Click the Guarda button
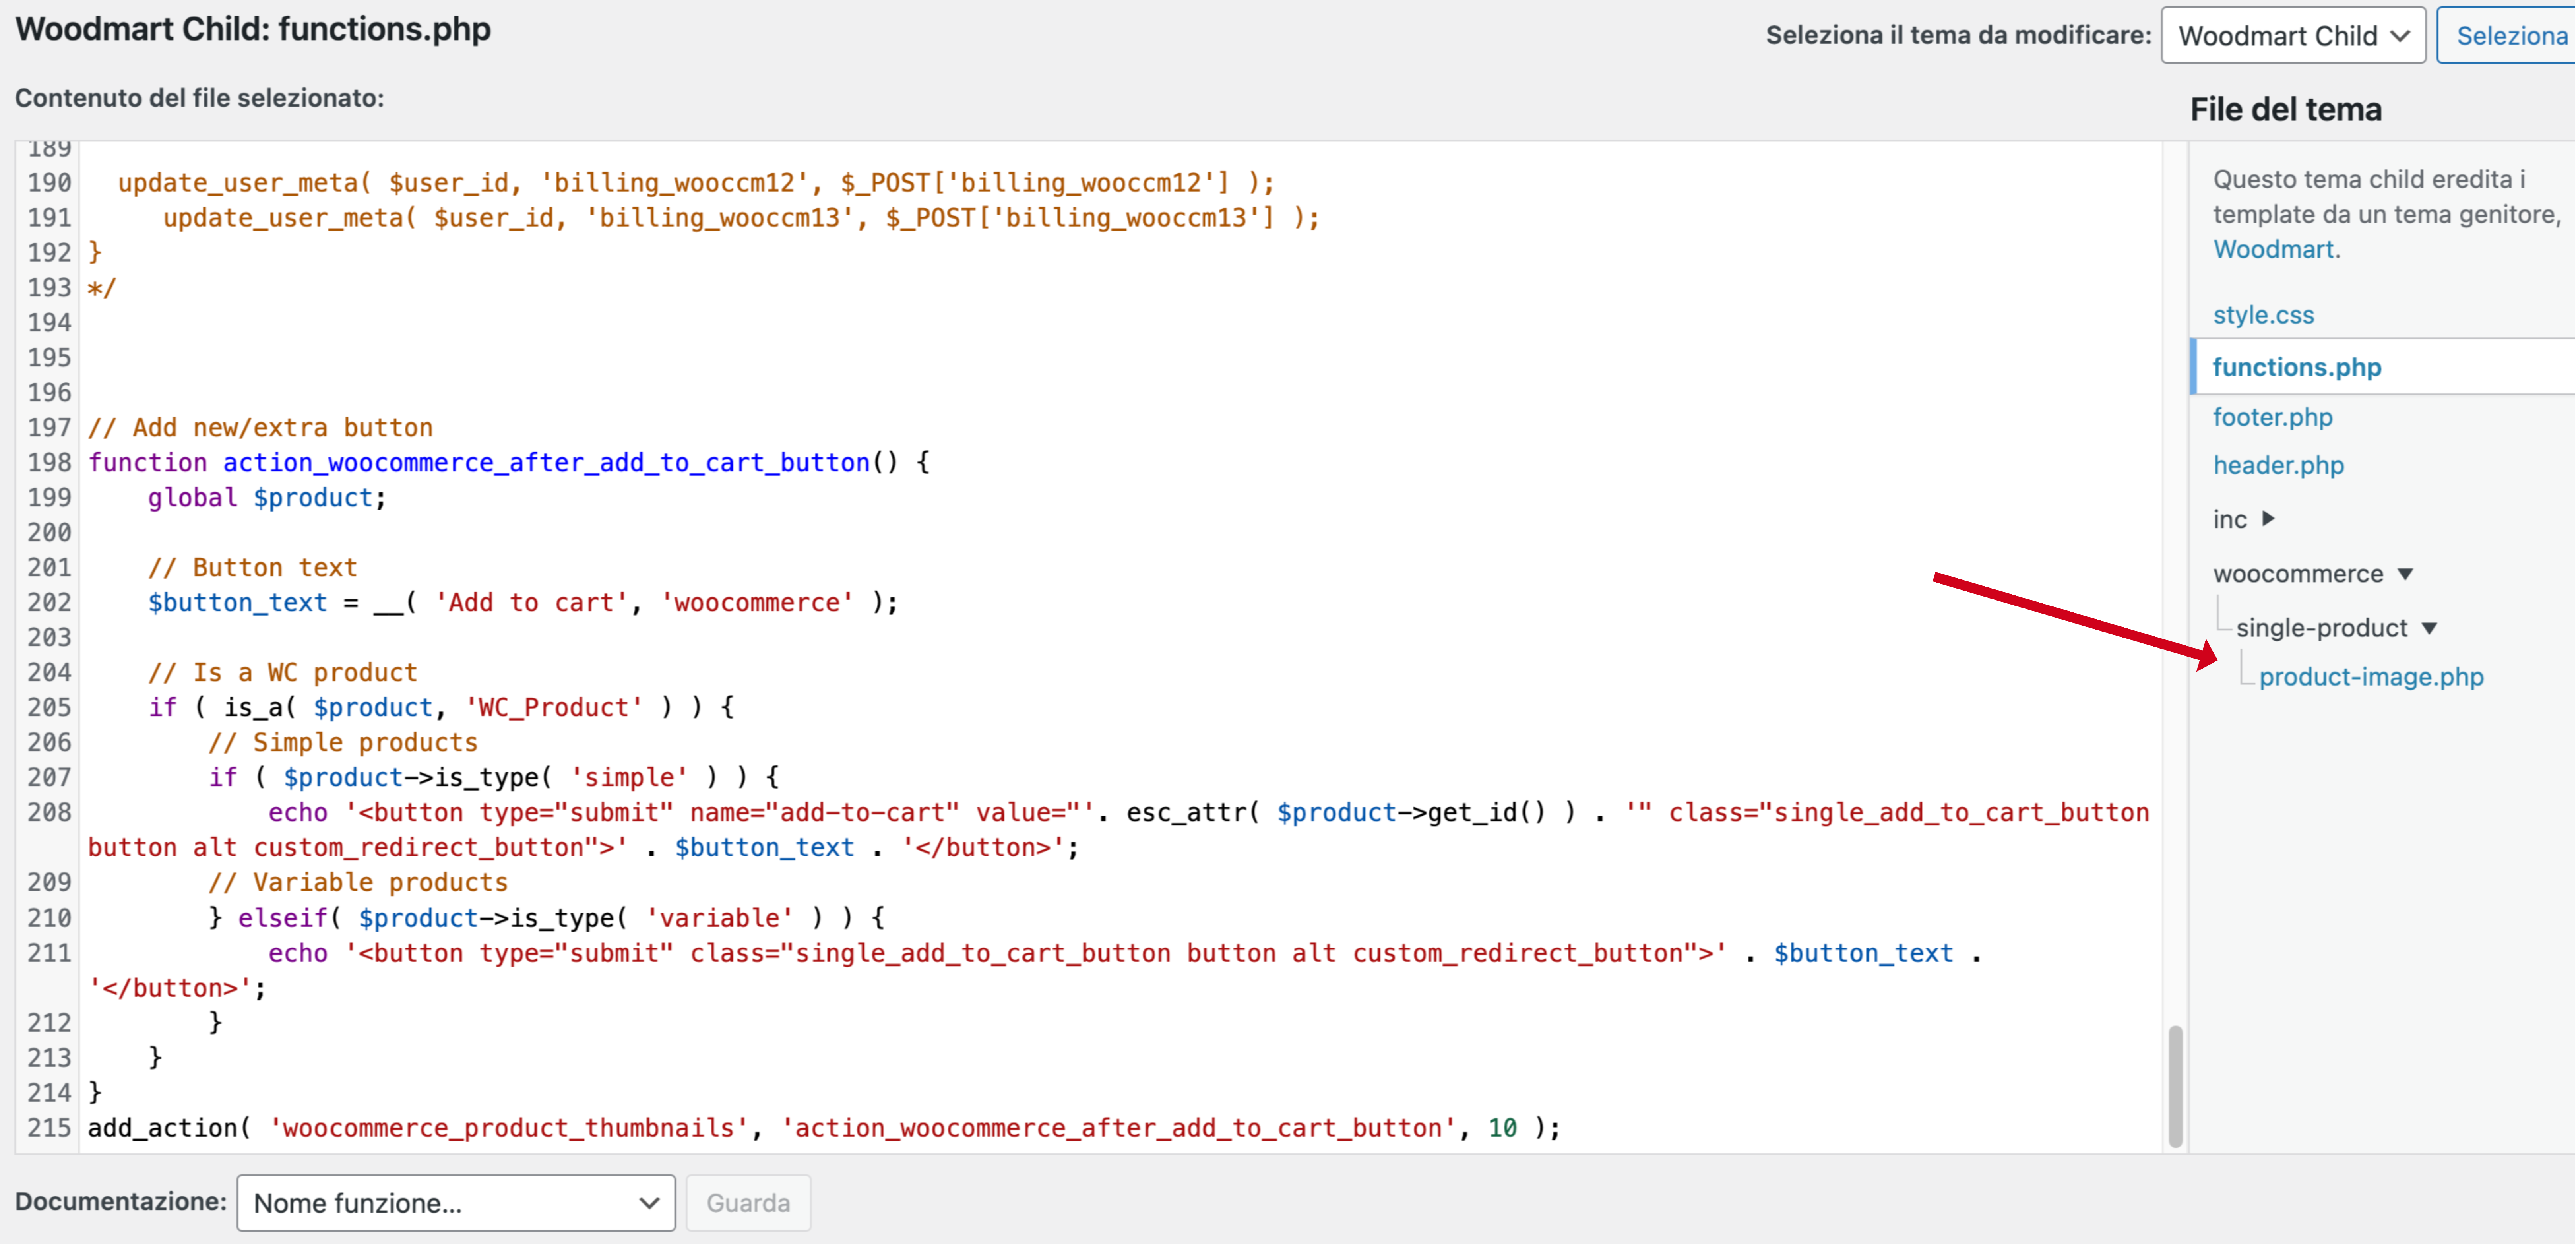This screenshot has width=2576, height=1244. (748, 1203)
